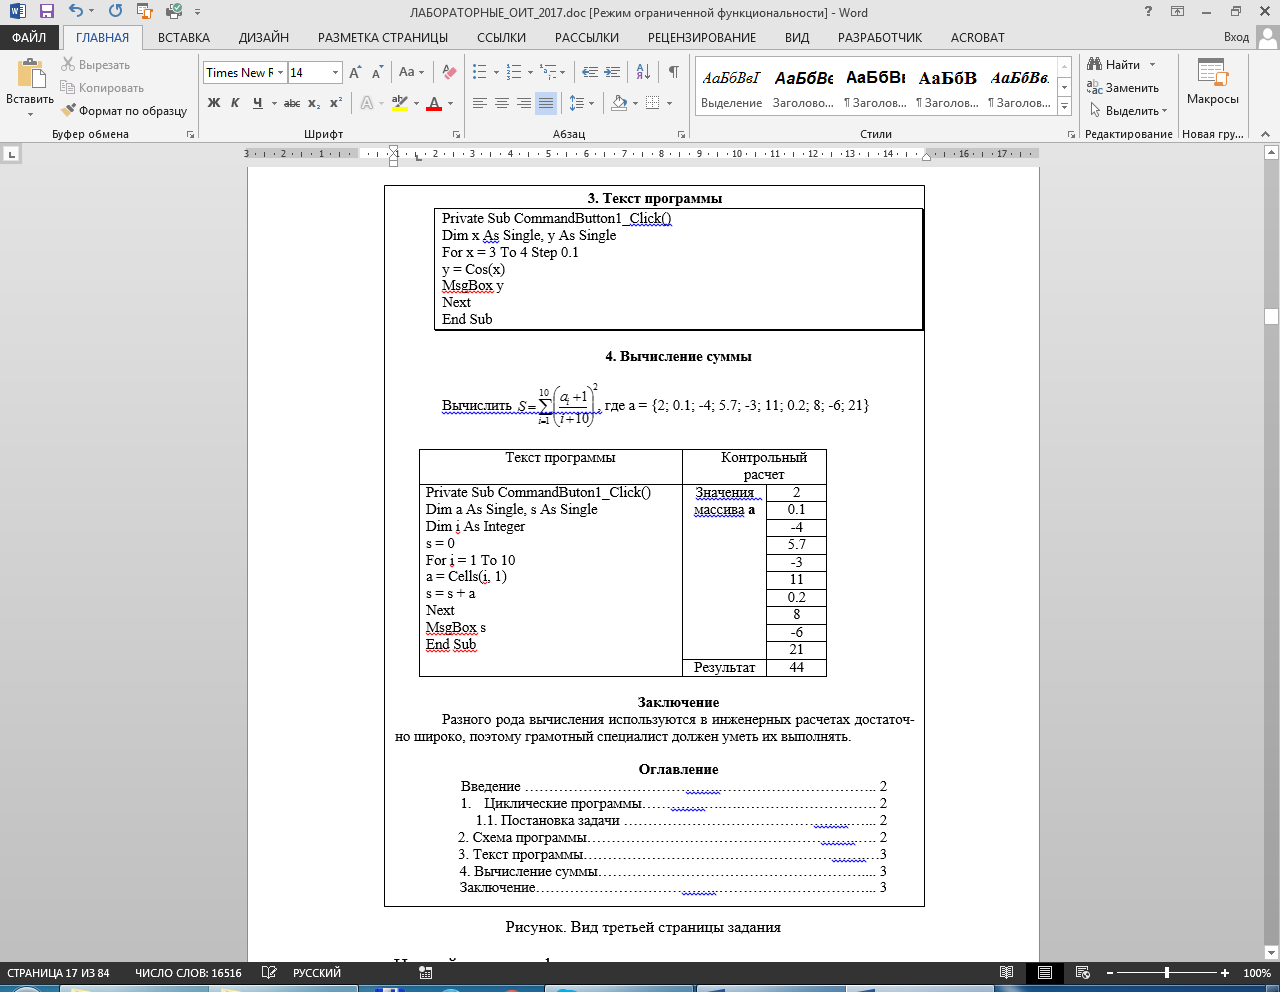
Task: Click the zoom in plus button
Action: [x=1225, y=973]
